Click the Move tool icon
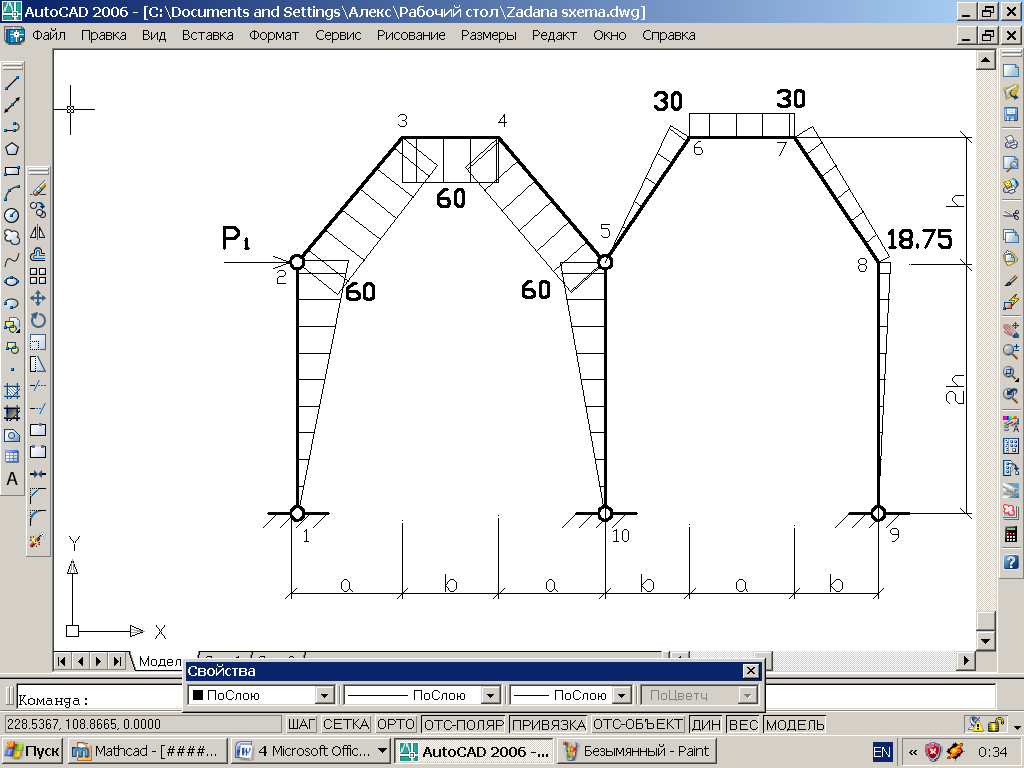1024x768 pixels. pyautogui.click(x=38, y=298)
